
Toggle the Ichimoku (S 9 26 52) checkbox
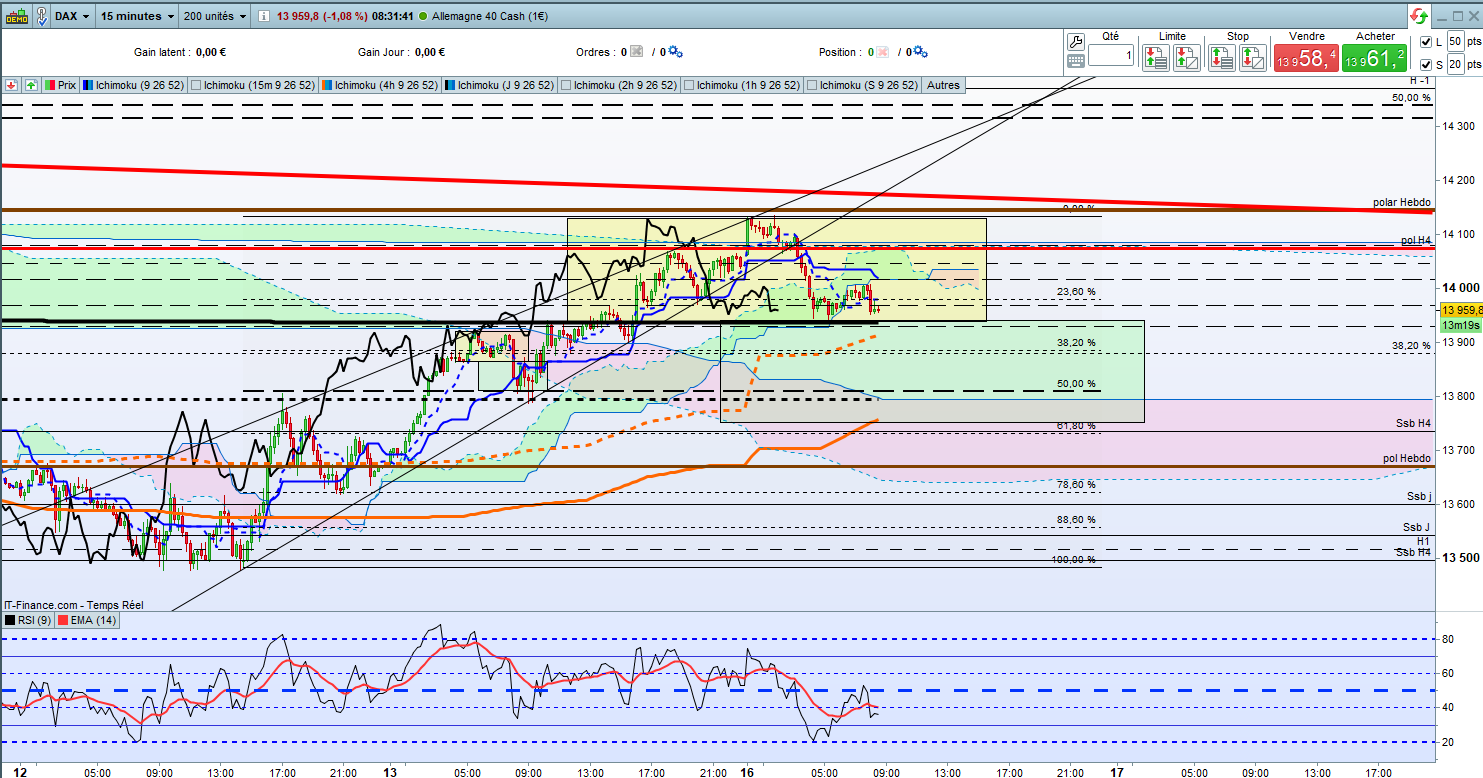click(811, 85)
